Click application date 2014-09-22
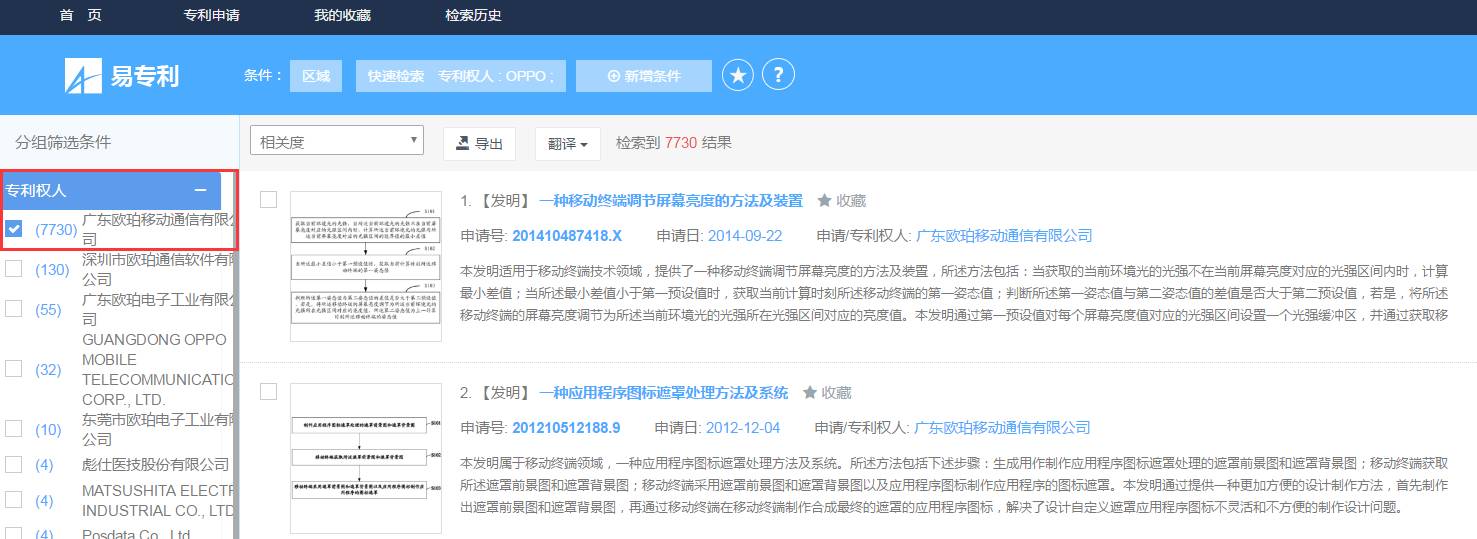This screenshot has height=539, width=1477. click(745, 236)
